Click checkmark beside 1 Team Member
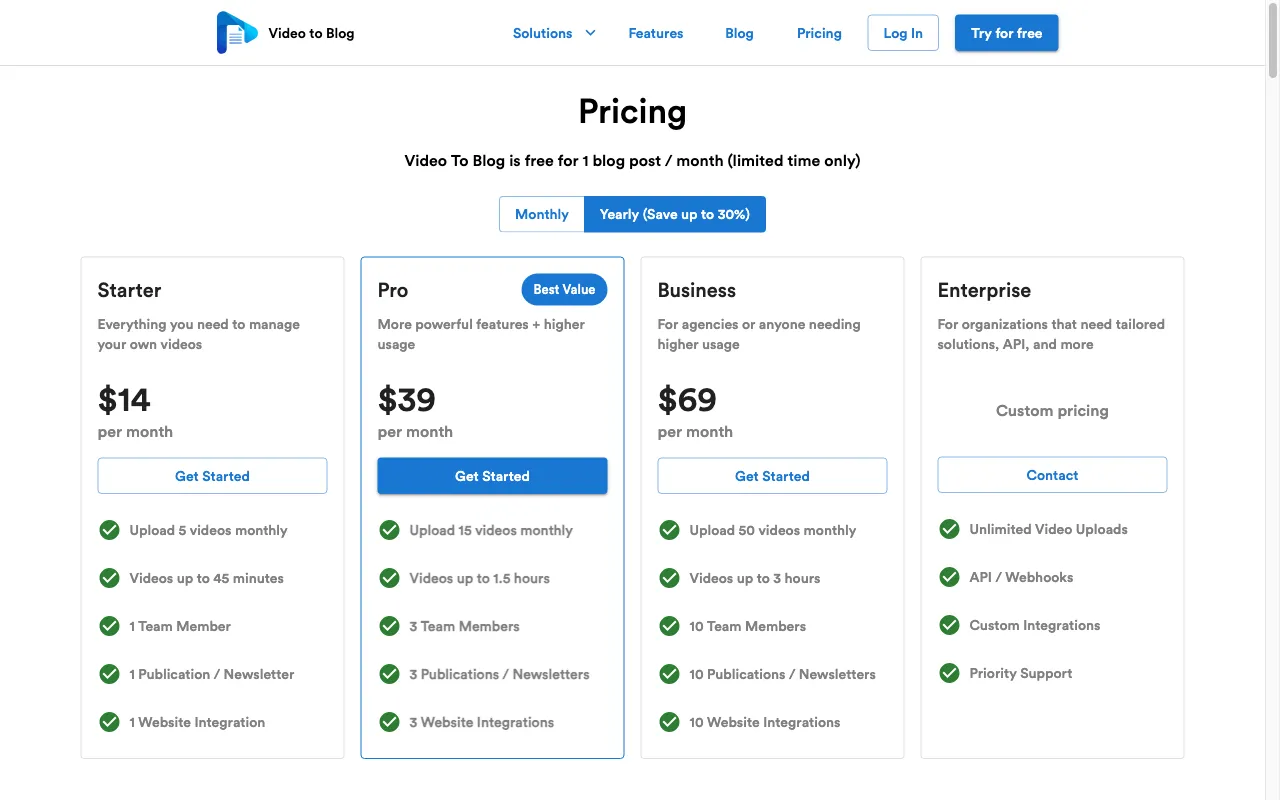The width and height of the screenshot is (1280, 800). 110,626
